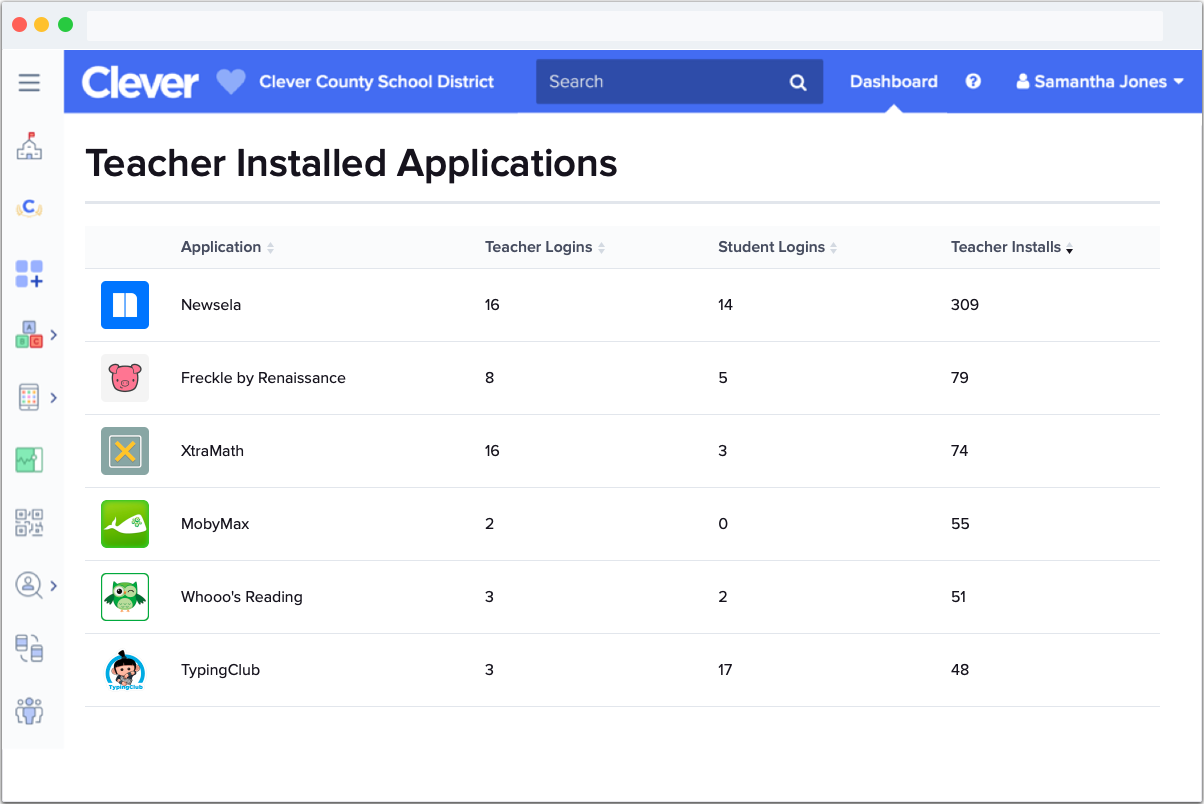Screen dimensions: 1204x804
Task: Open the Samantha Jones account dropdown
Action: pos(1100,82)
